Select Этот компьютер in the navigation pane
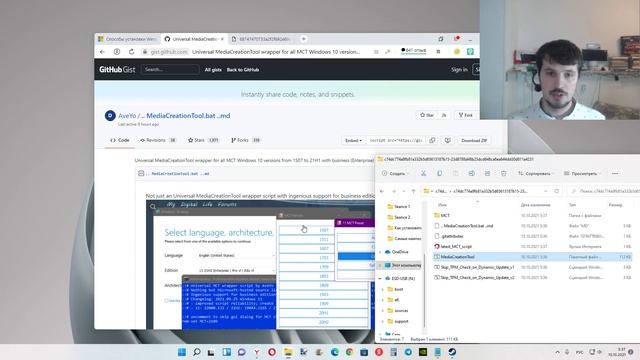 coord(403,265)
